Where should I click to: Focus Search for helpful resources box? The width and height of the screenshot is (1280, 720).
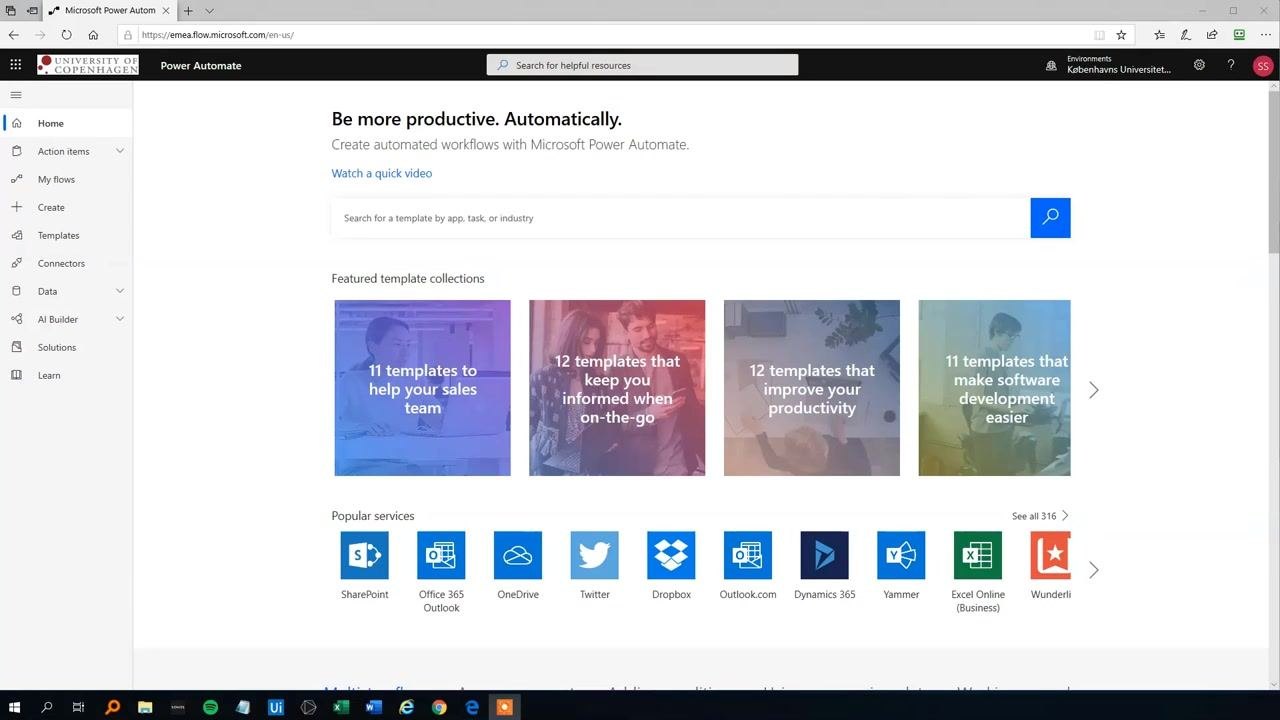(643, 65)
